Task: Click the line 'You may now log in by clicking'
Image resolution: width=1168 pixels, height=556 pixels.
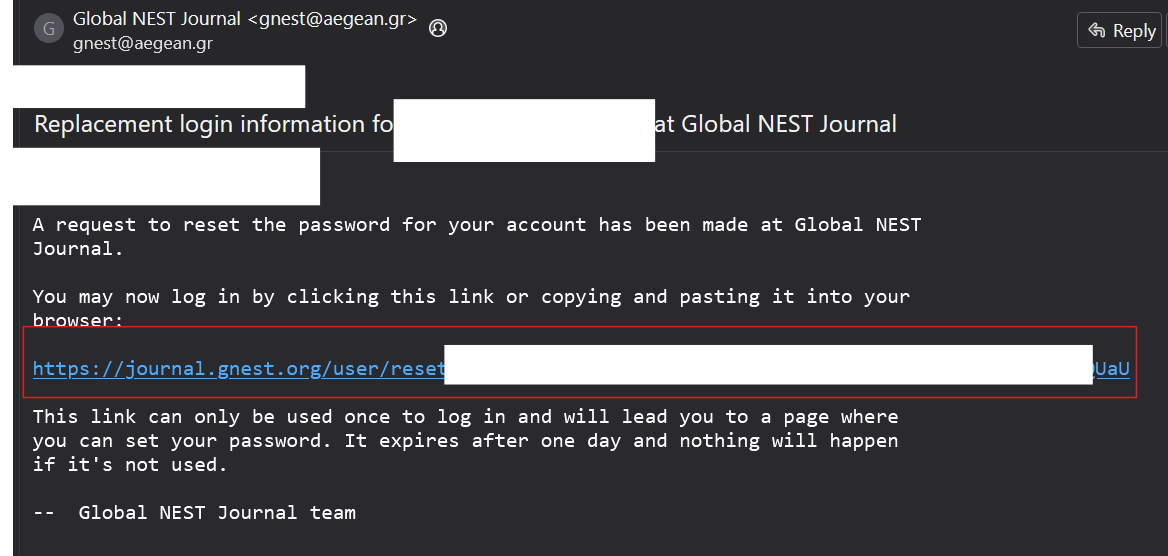Action: [470, 297]
